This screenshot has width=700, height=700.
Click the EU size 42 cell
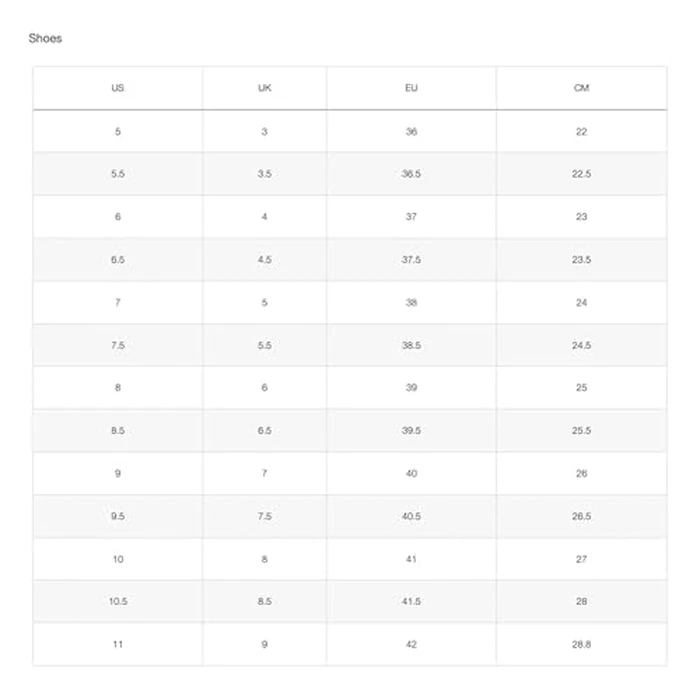coord(411,644)
